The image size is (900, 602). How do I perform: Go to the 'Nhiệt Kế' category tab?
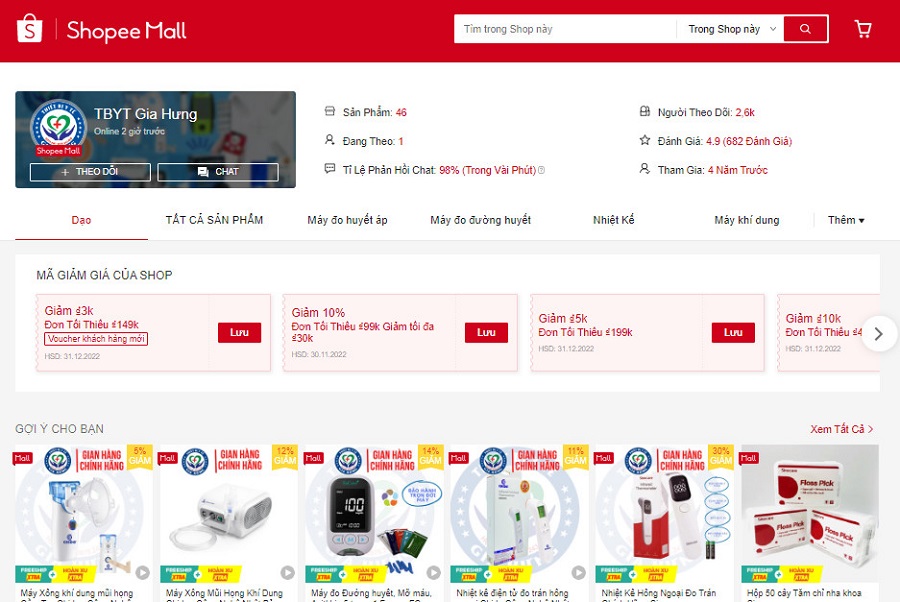pos(613,220)
